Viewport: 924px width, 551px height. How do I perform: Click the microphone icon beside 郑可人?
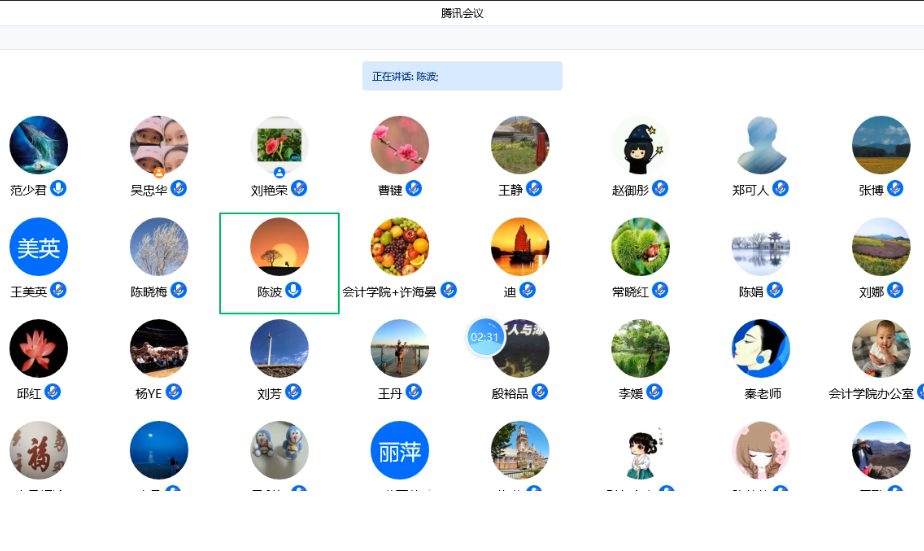click(781, 188)
